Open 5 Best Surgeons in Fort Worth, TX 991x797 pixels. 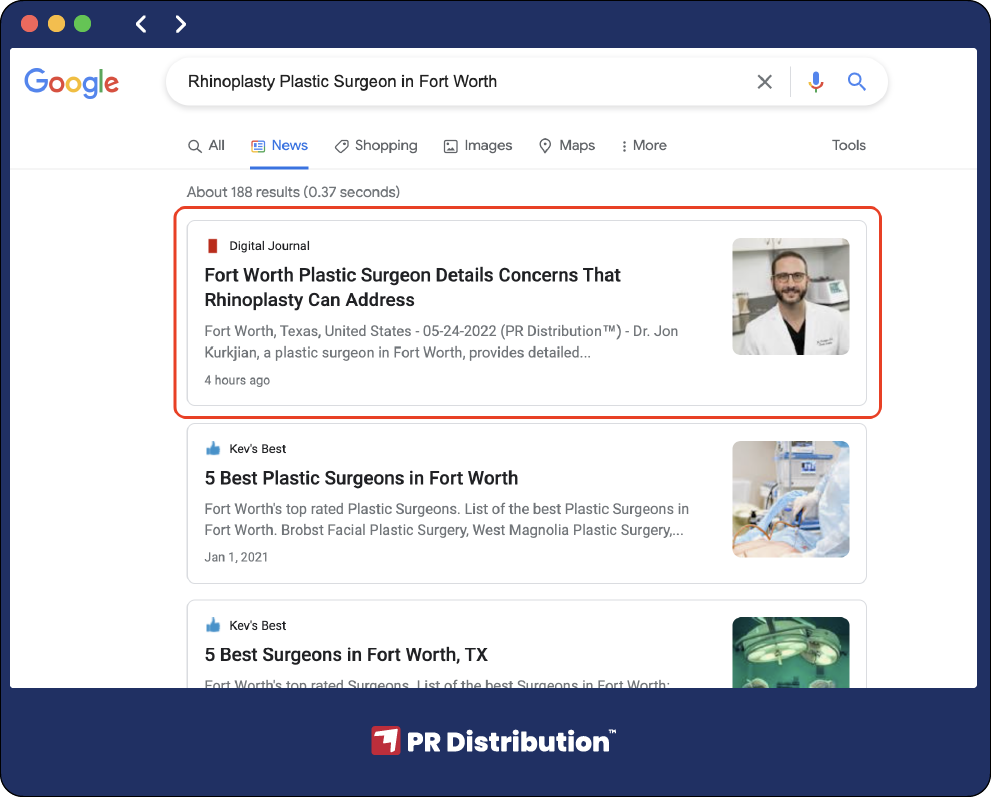[346, 655]
